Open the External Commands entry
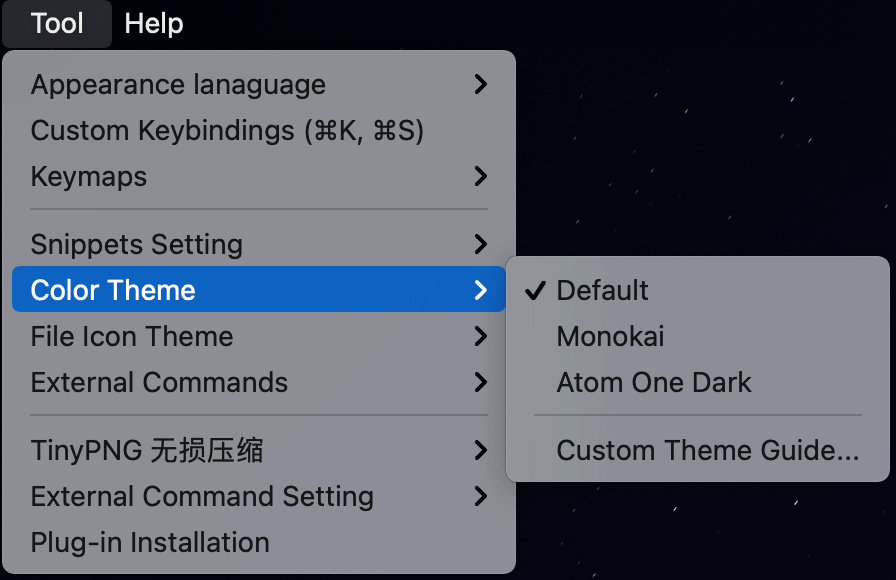 tap(159, 382)
